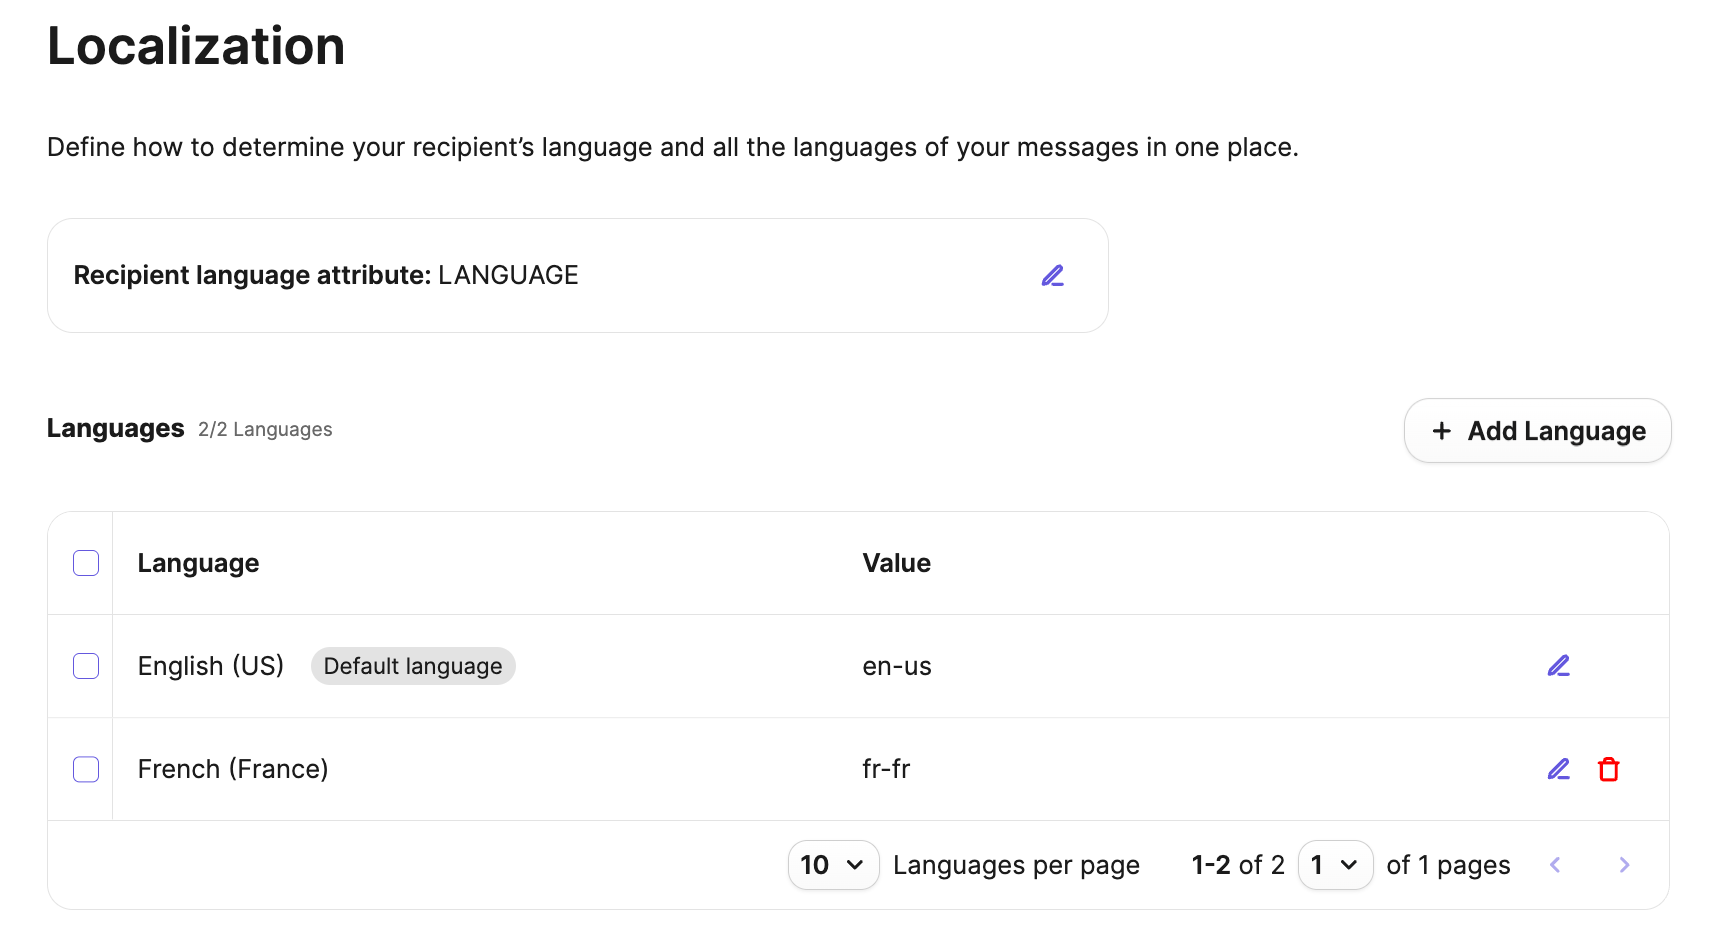
Task: Open the languages per page dropdown
Action: click(833, 864)
